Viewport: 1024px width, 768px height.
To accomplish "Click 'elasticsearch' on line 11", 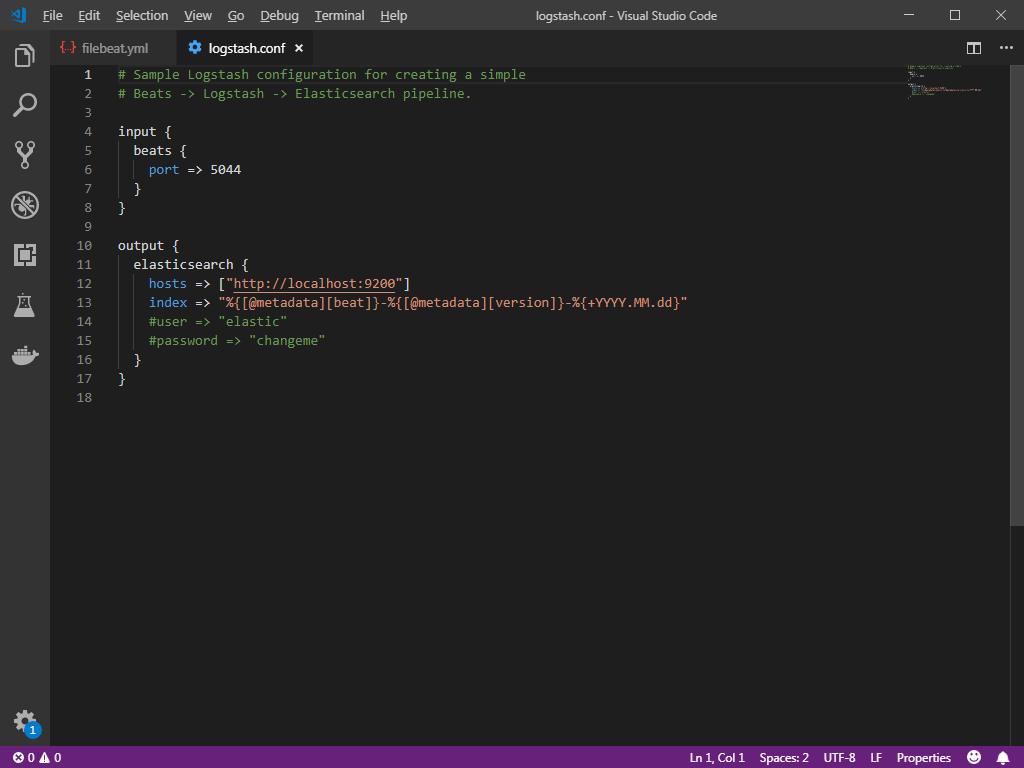I will coord(183,264).
